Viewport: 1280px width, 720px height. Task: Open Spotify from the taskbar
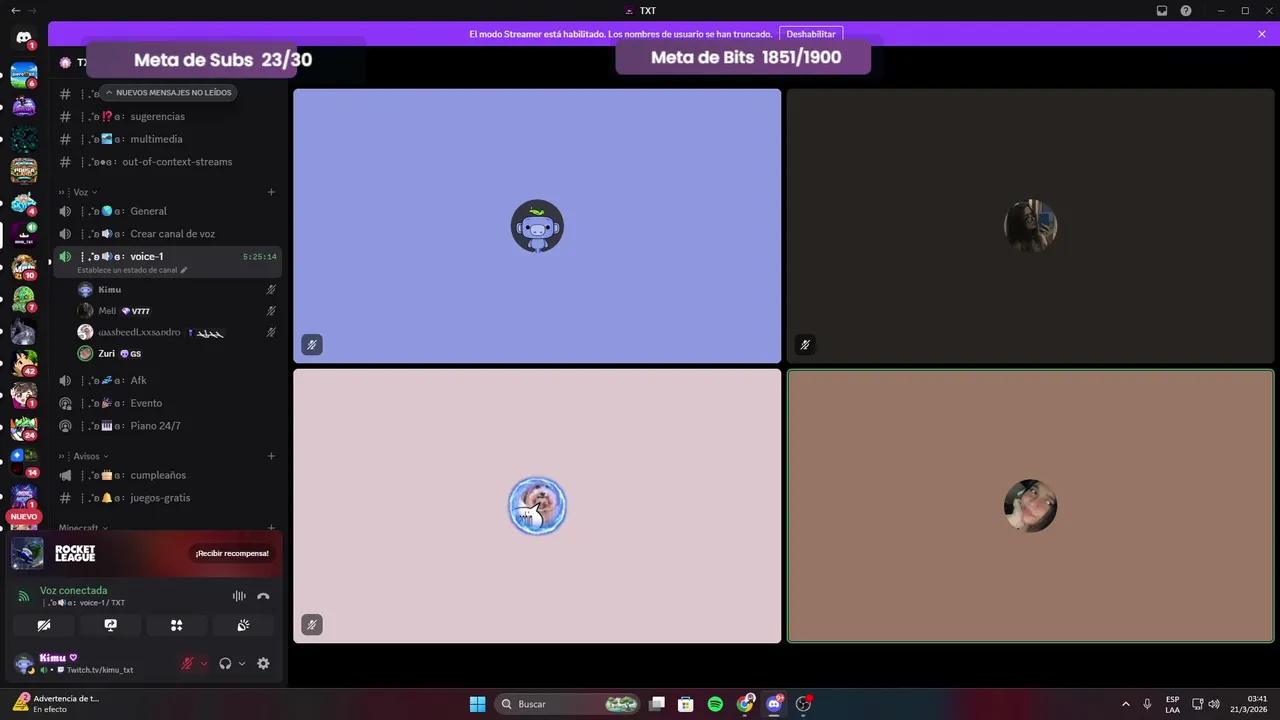[x=715, y=704]
